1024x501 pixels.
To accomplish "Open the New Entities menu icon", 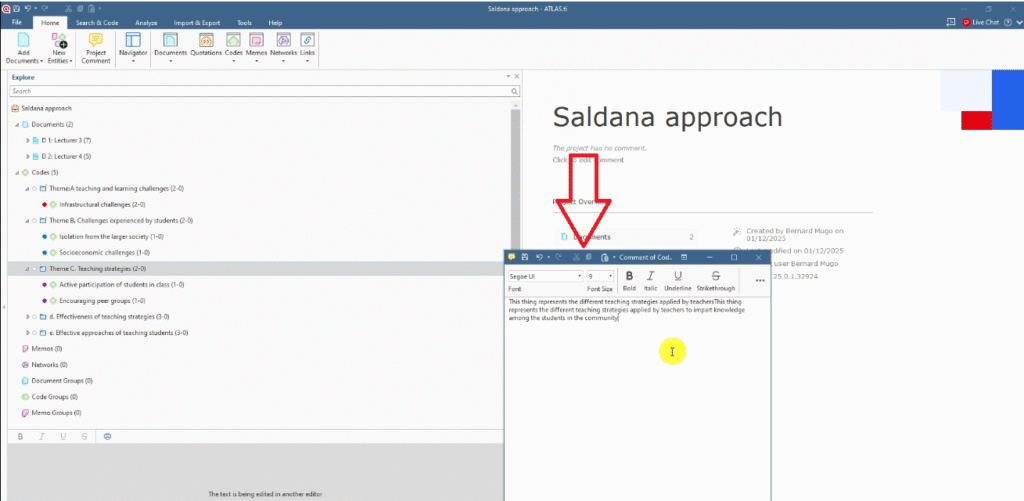I will pyautogui.click(x=59, y=40).
